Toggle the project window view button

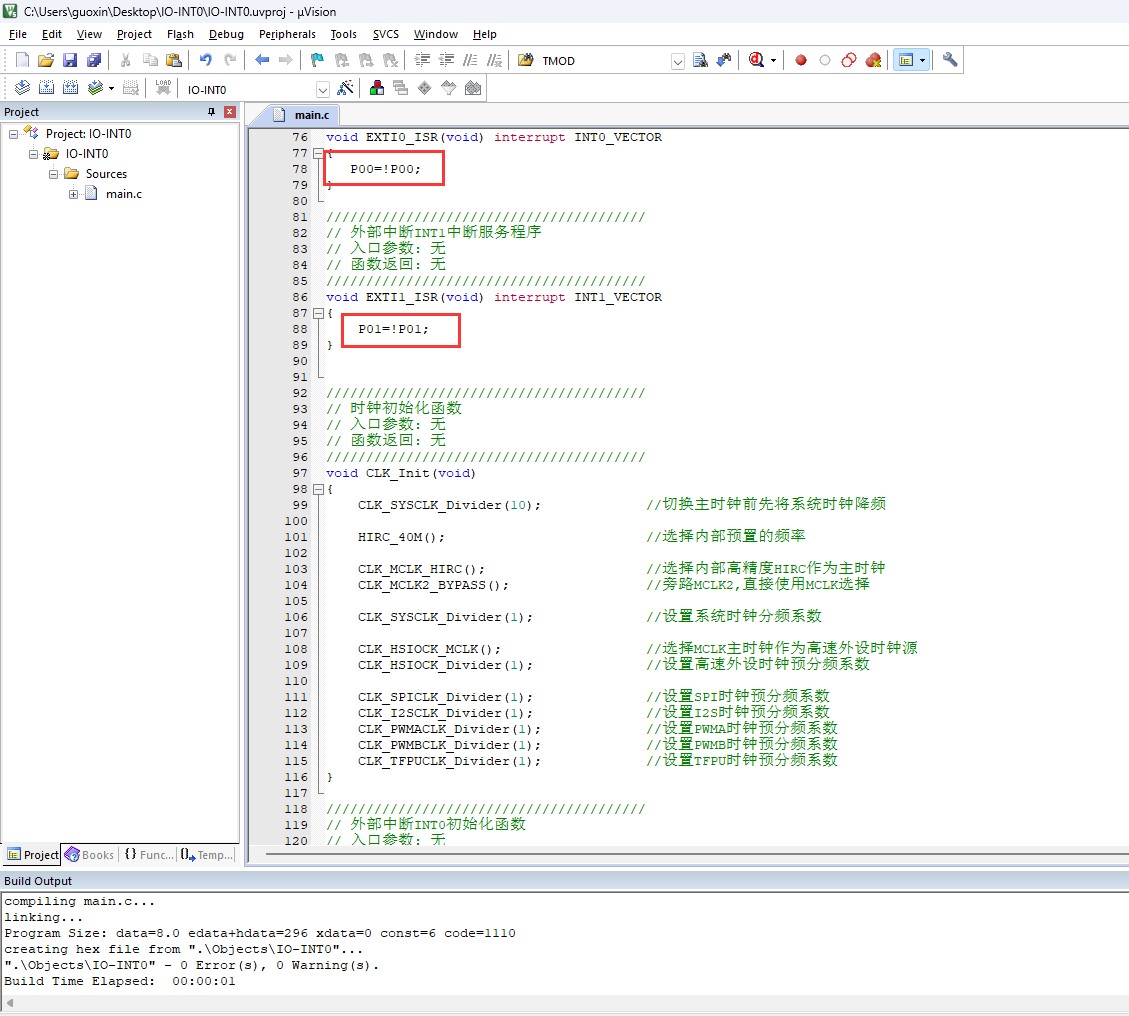[906, 60]
